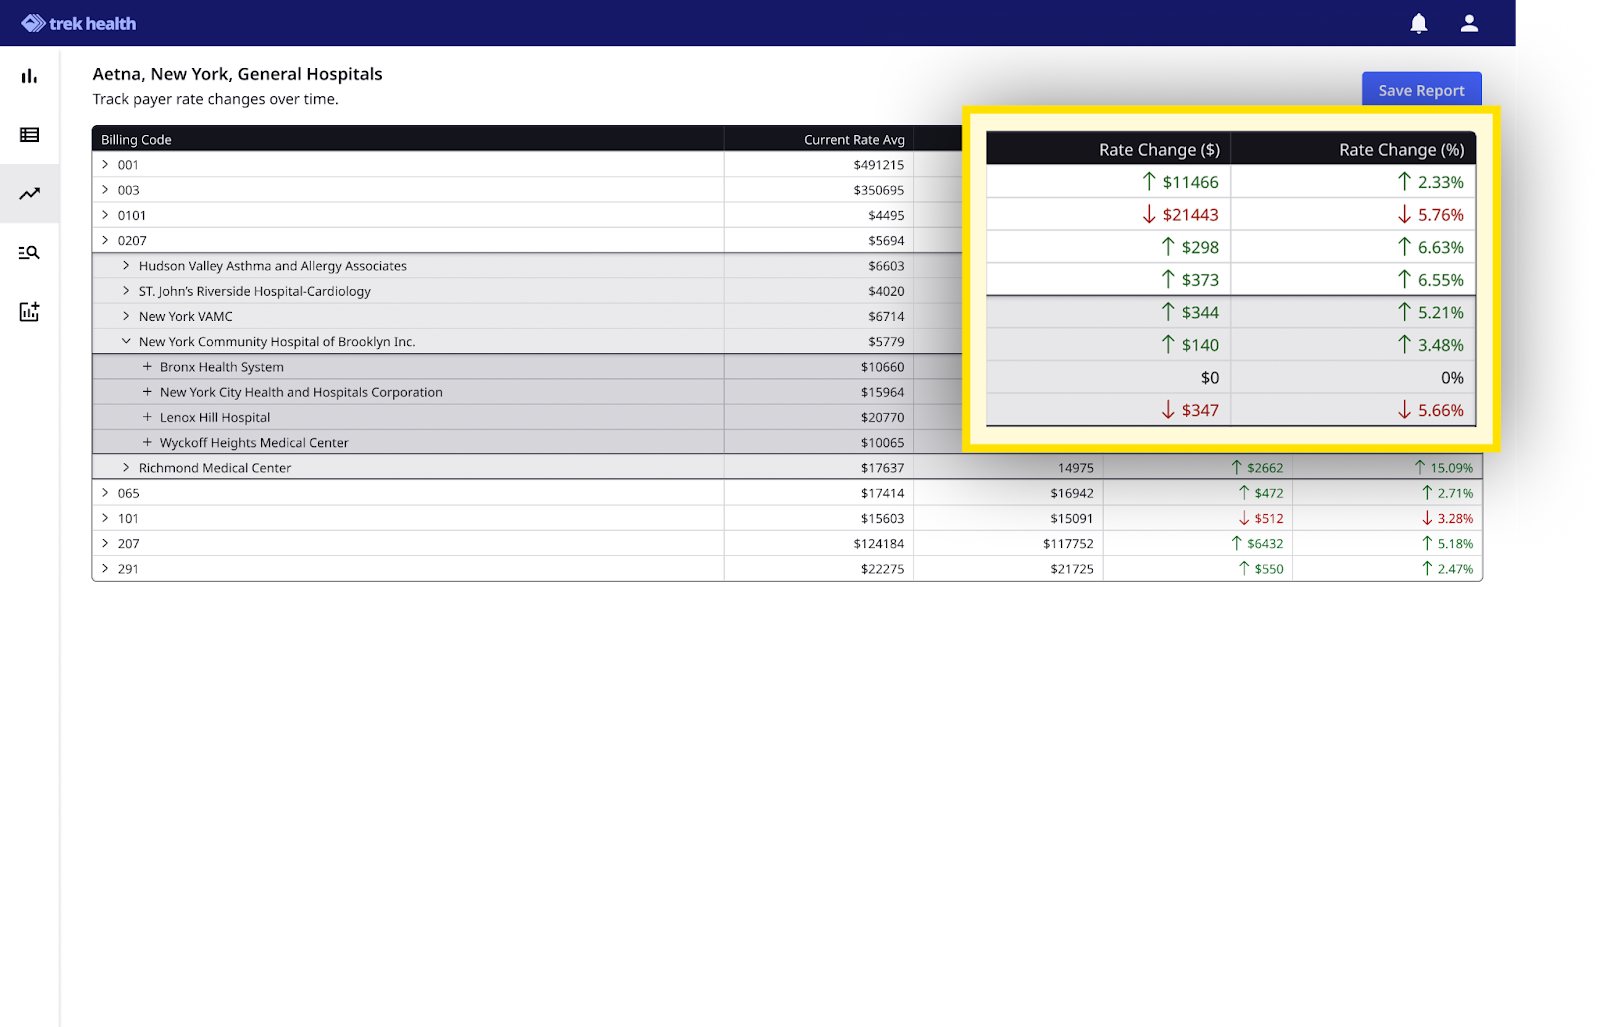This screenshot has height=1027, width=1600.
Task: Open the user account icon
Action: point(1469,23)
